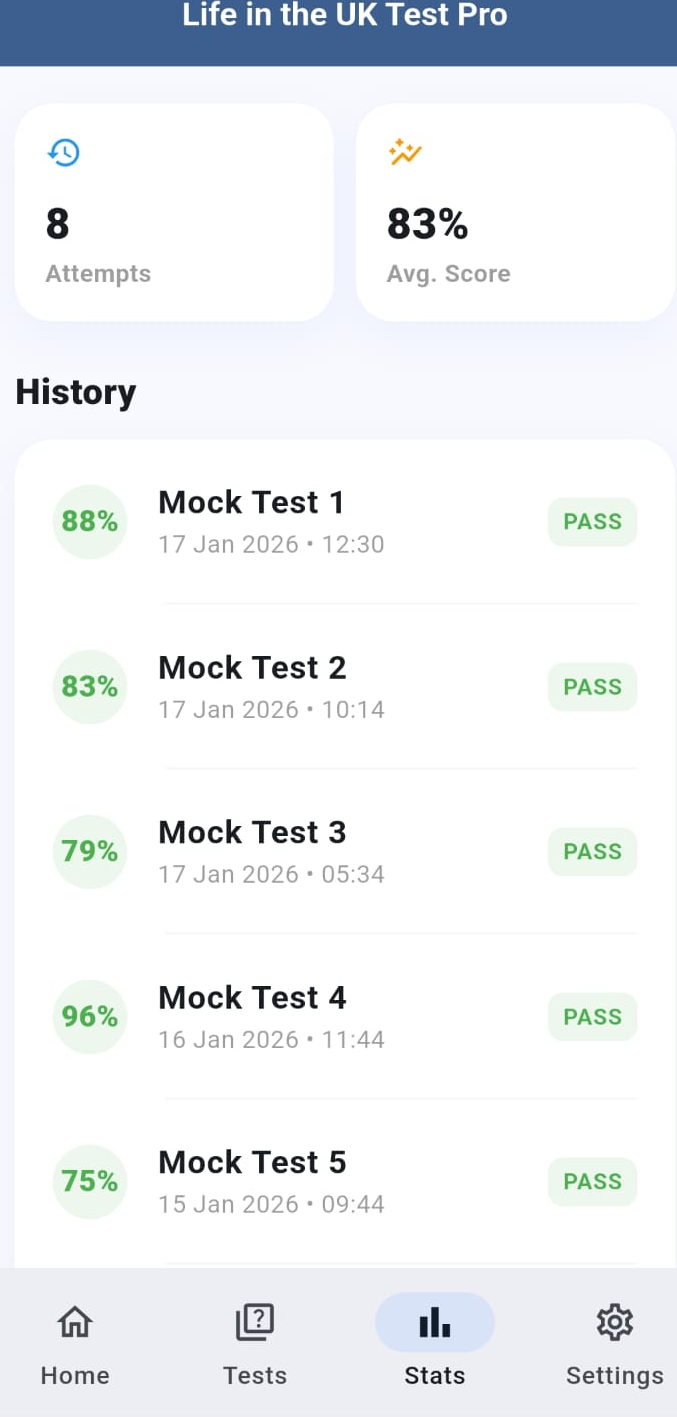Open the Settings gear icon
The height and width of the screenshot is (1417, 677).
coord(614,1322)
